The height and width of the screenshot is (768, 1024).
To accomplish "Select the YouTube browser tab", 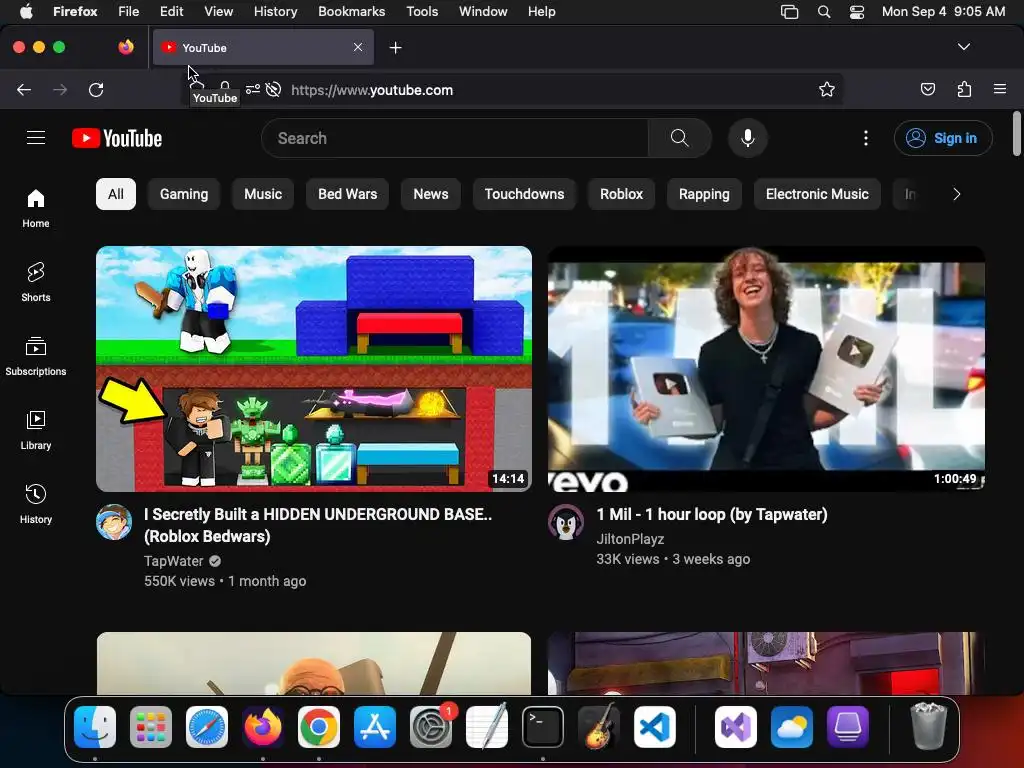I will [263, 48].
